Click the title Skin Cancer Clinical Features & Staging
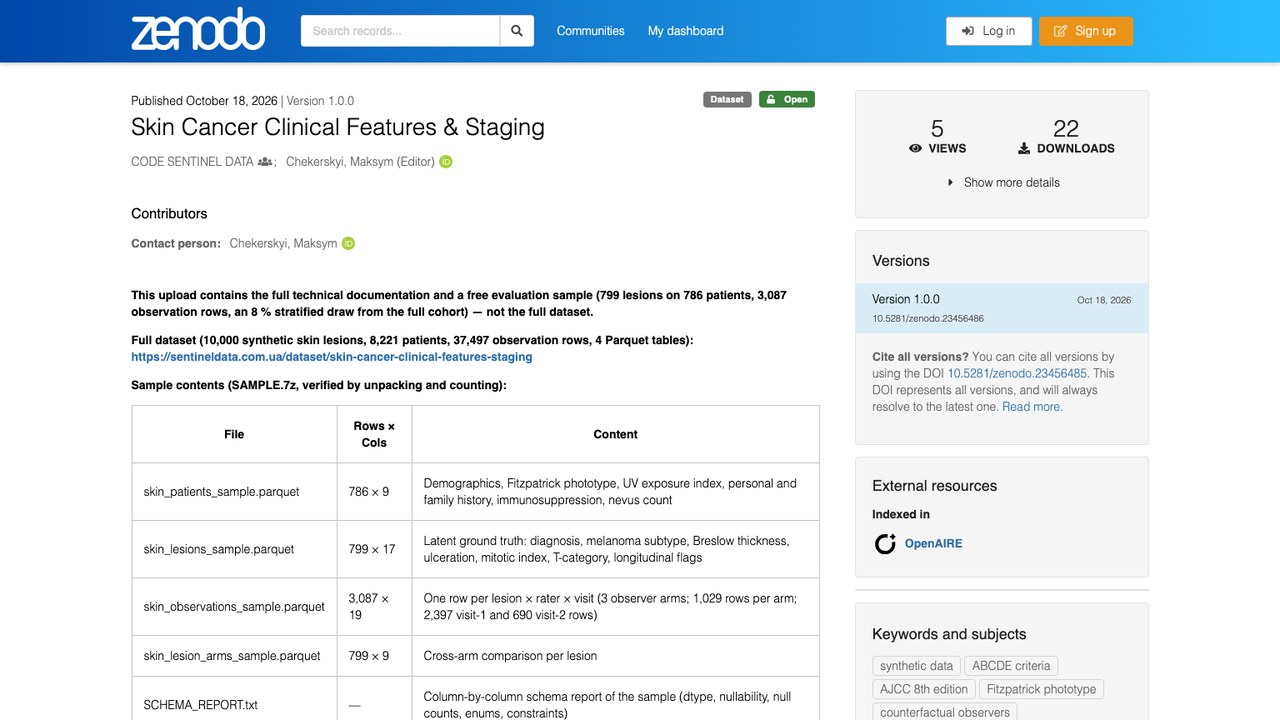The height and width of the screenshot is (720, 1280). 338,127
